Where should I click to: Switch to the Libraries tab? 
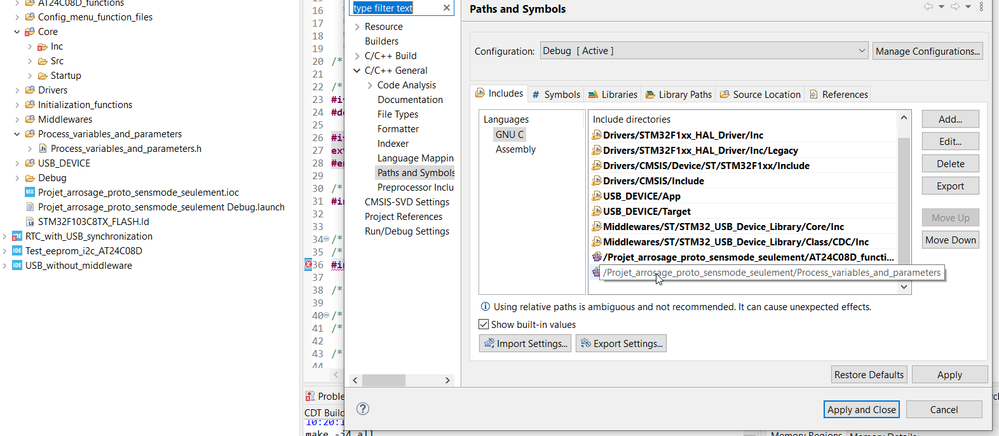pyautogui.click(x=612, y=94)
